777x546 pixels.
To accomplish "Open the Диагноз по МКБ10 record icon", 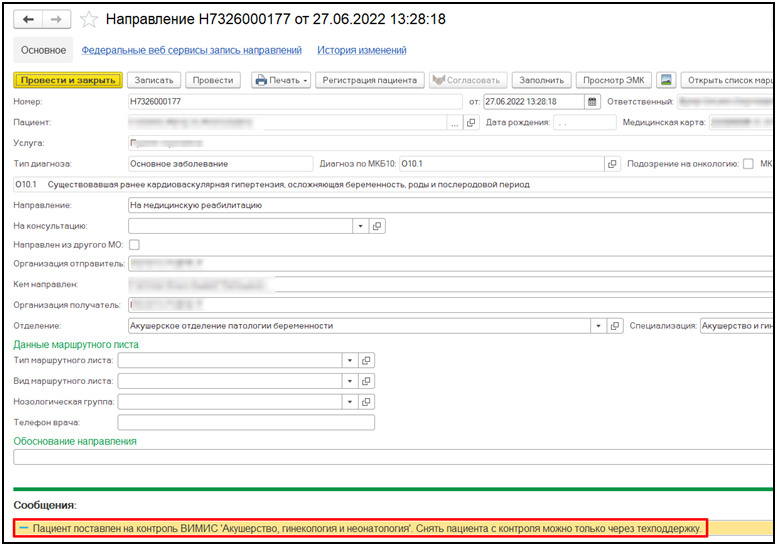I will click(x=612, y=164).
